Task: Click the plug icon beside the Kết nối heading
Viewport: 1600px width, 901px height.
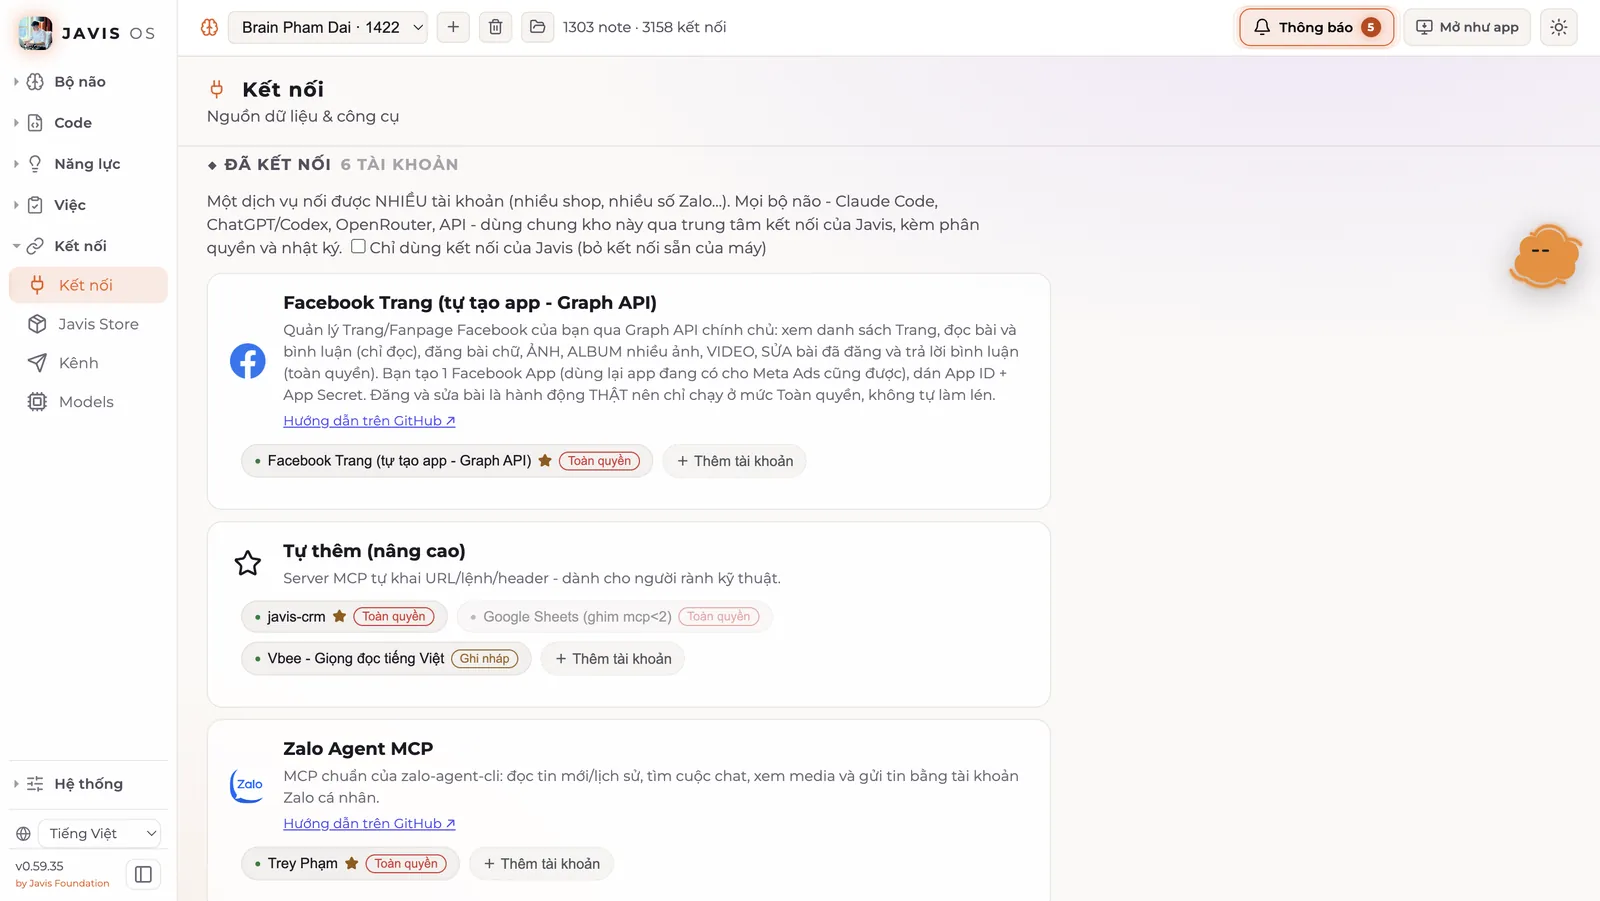Action: [x=217, y=89]
